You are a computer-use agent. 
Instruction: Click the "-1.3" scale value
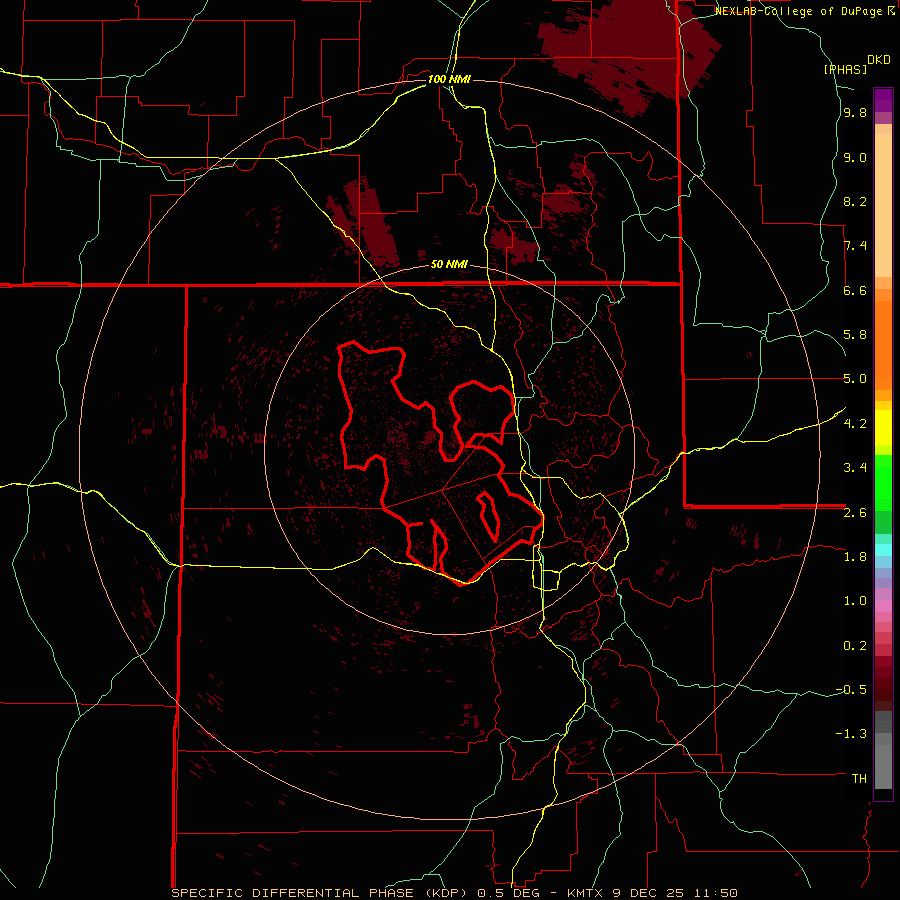pyautogui.click(x=851, y=734)
